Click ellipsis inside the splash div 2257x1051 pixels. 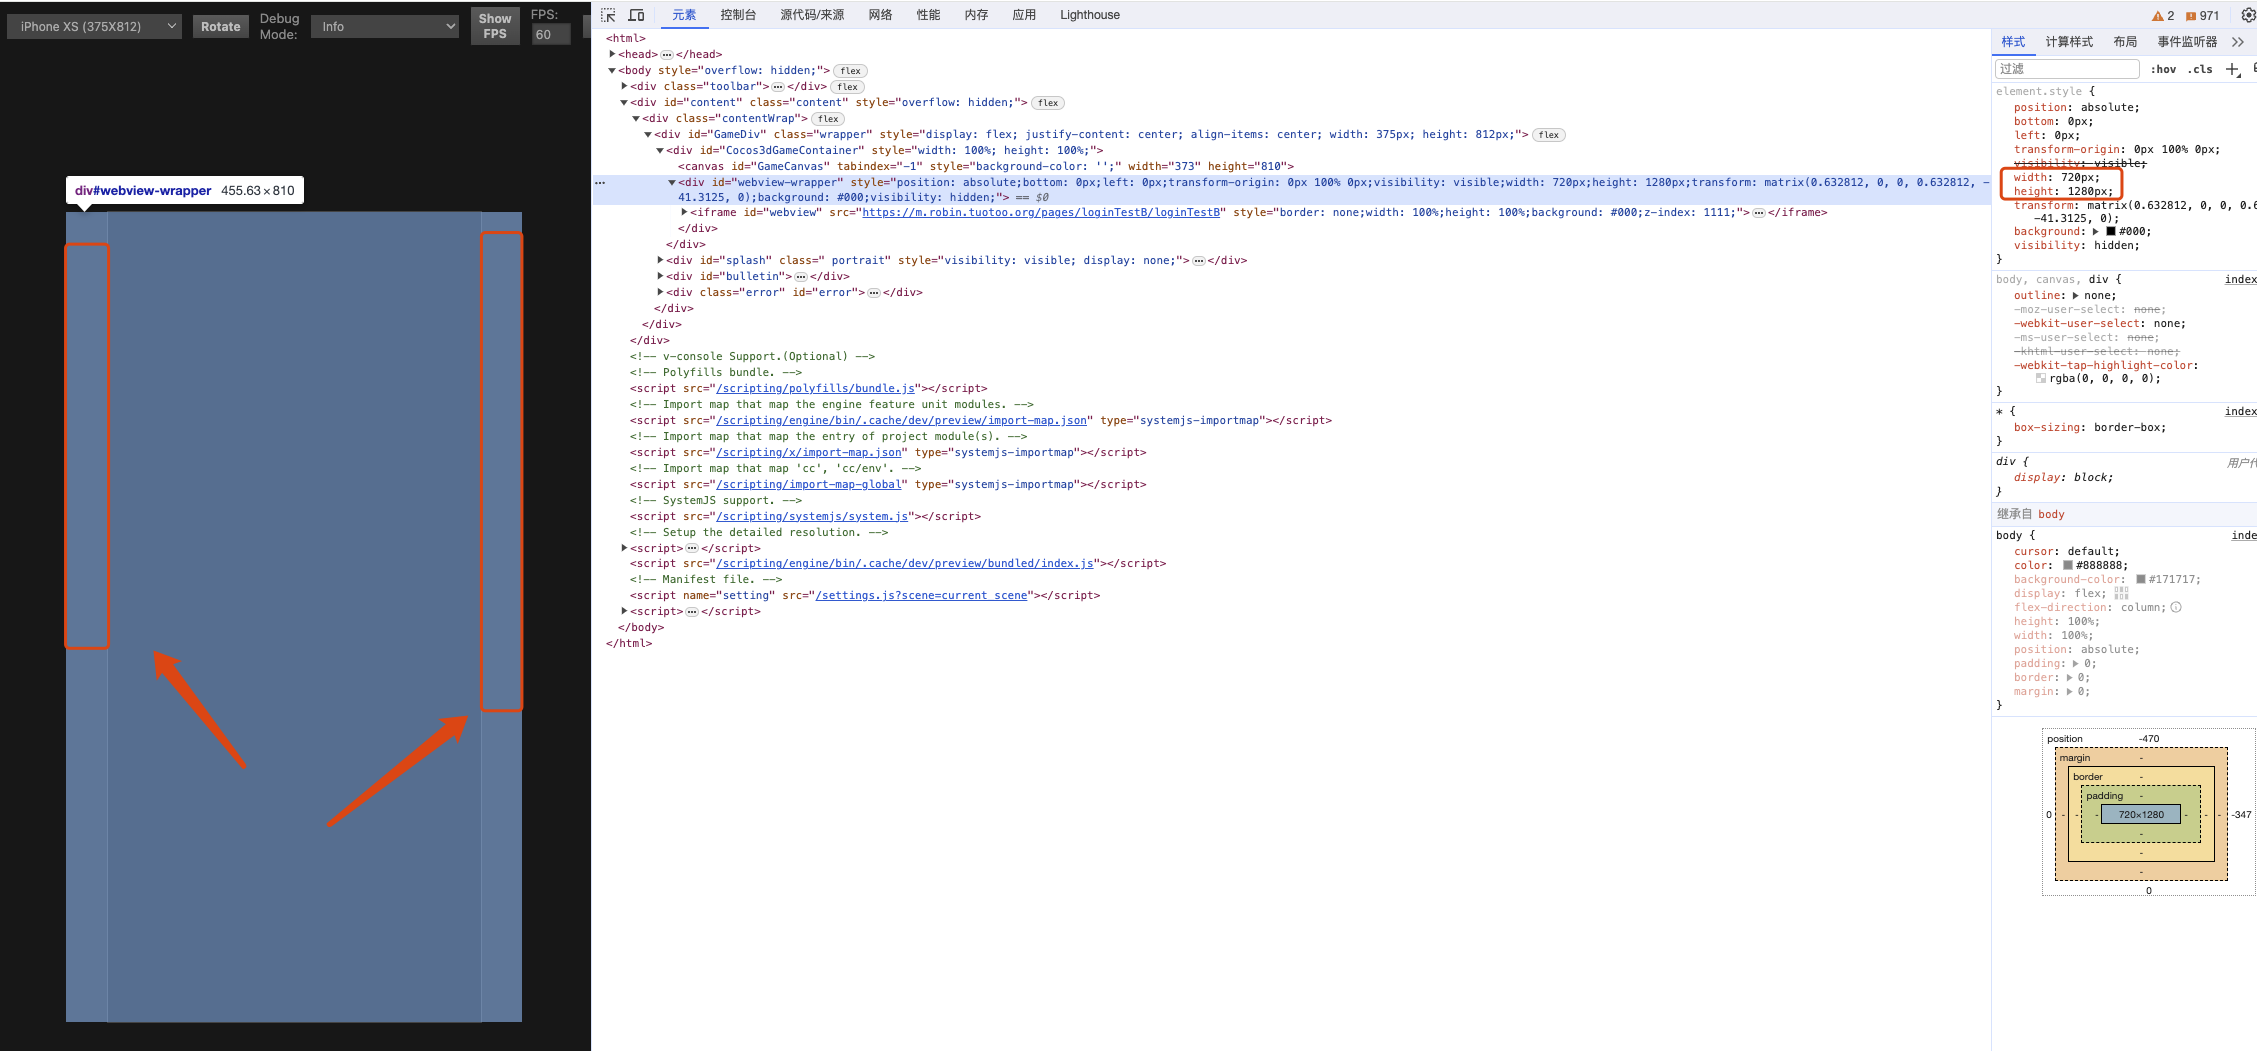coord(1198,261)
